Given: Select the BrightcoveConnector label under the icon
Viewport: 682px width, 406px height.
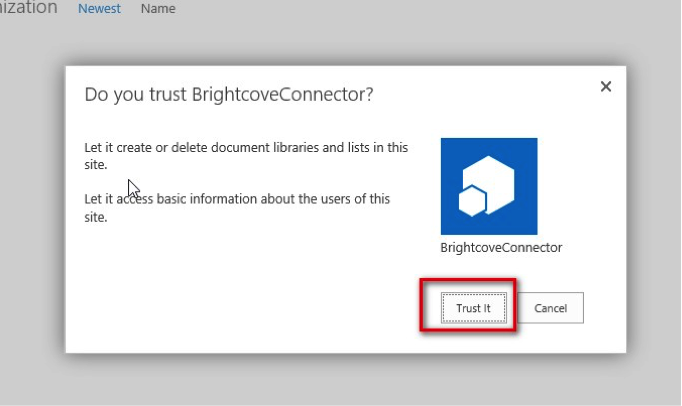Looking at the screenshot, I should [501, 247].
